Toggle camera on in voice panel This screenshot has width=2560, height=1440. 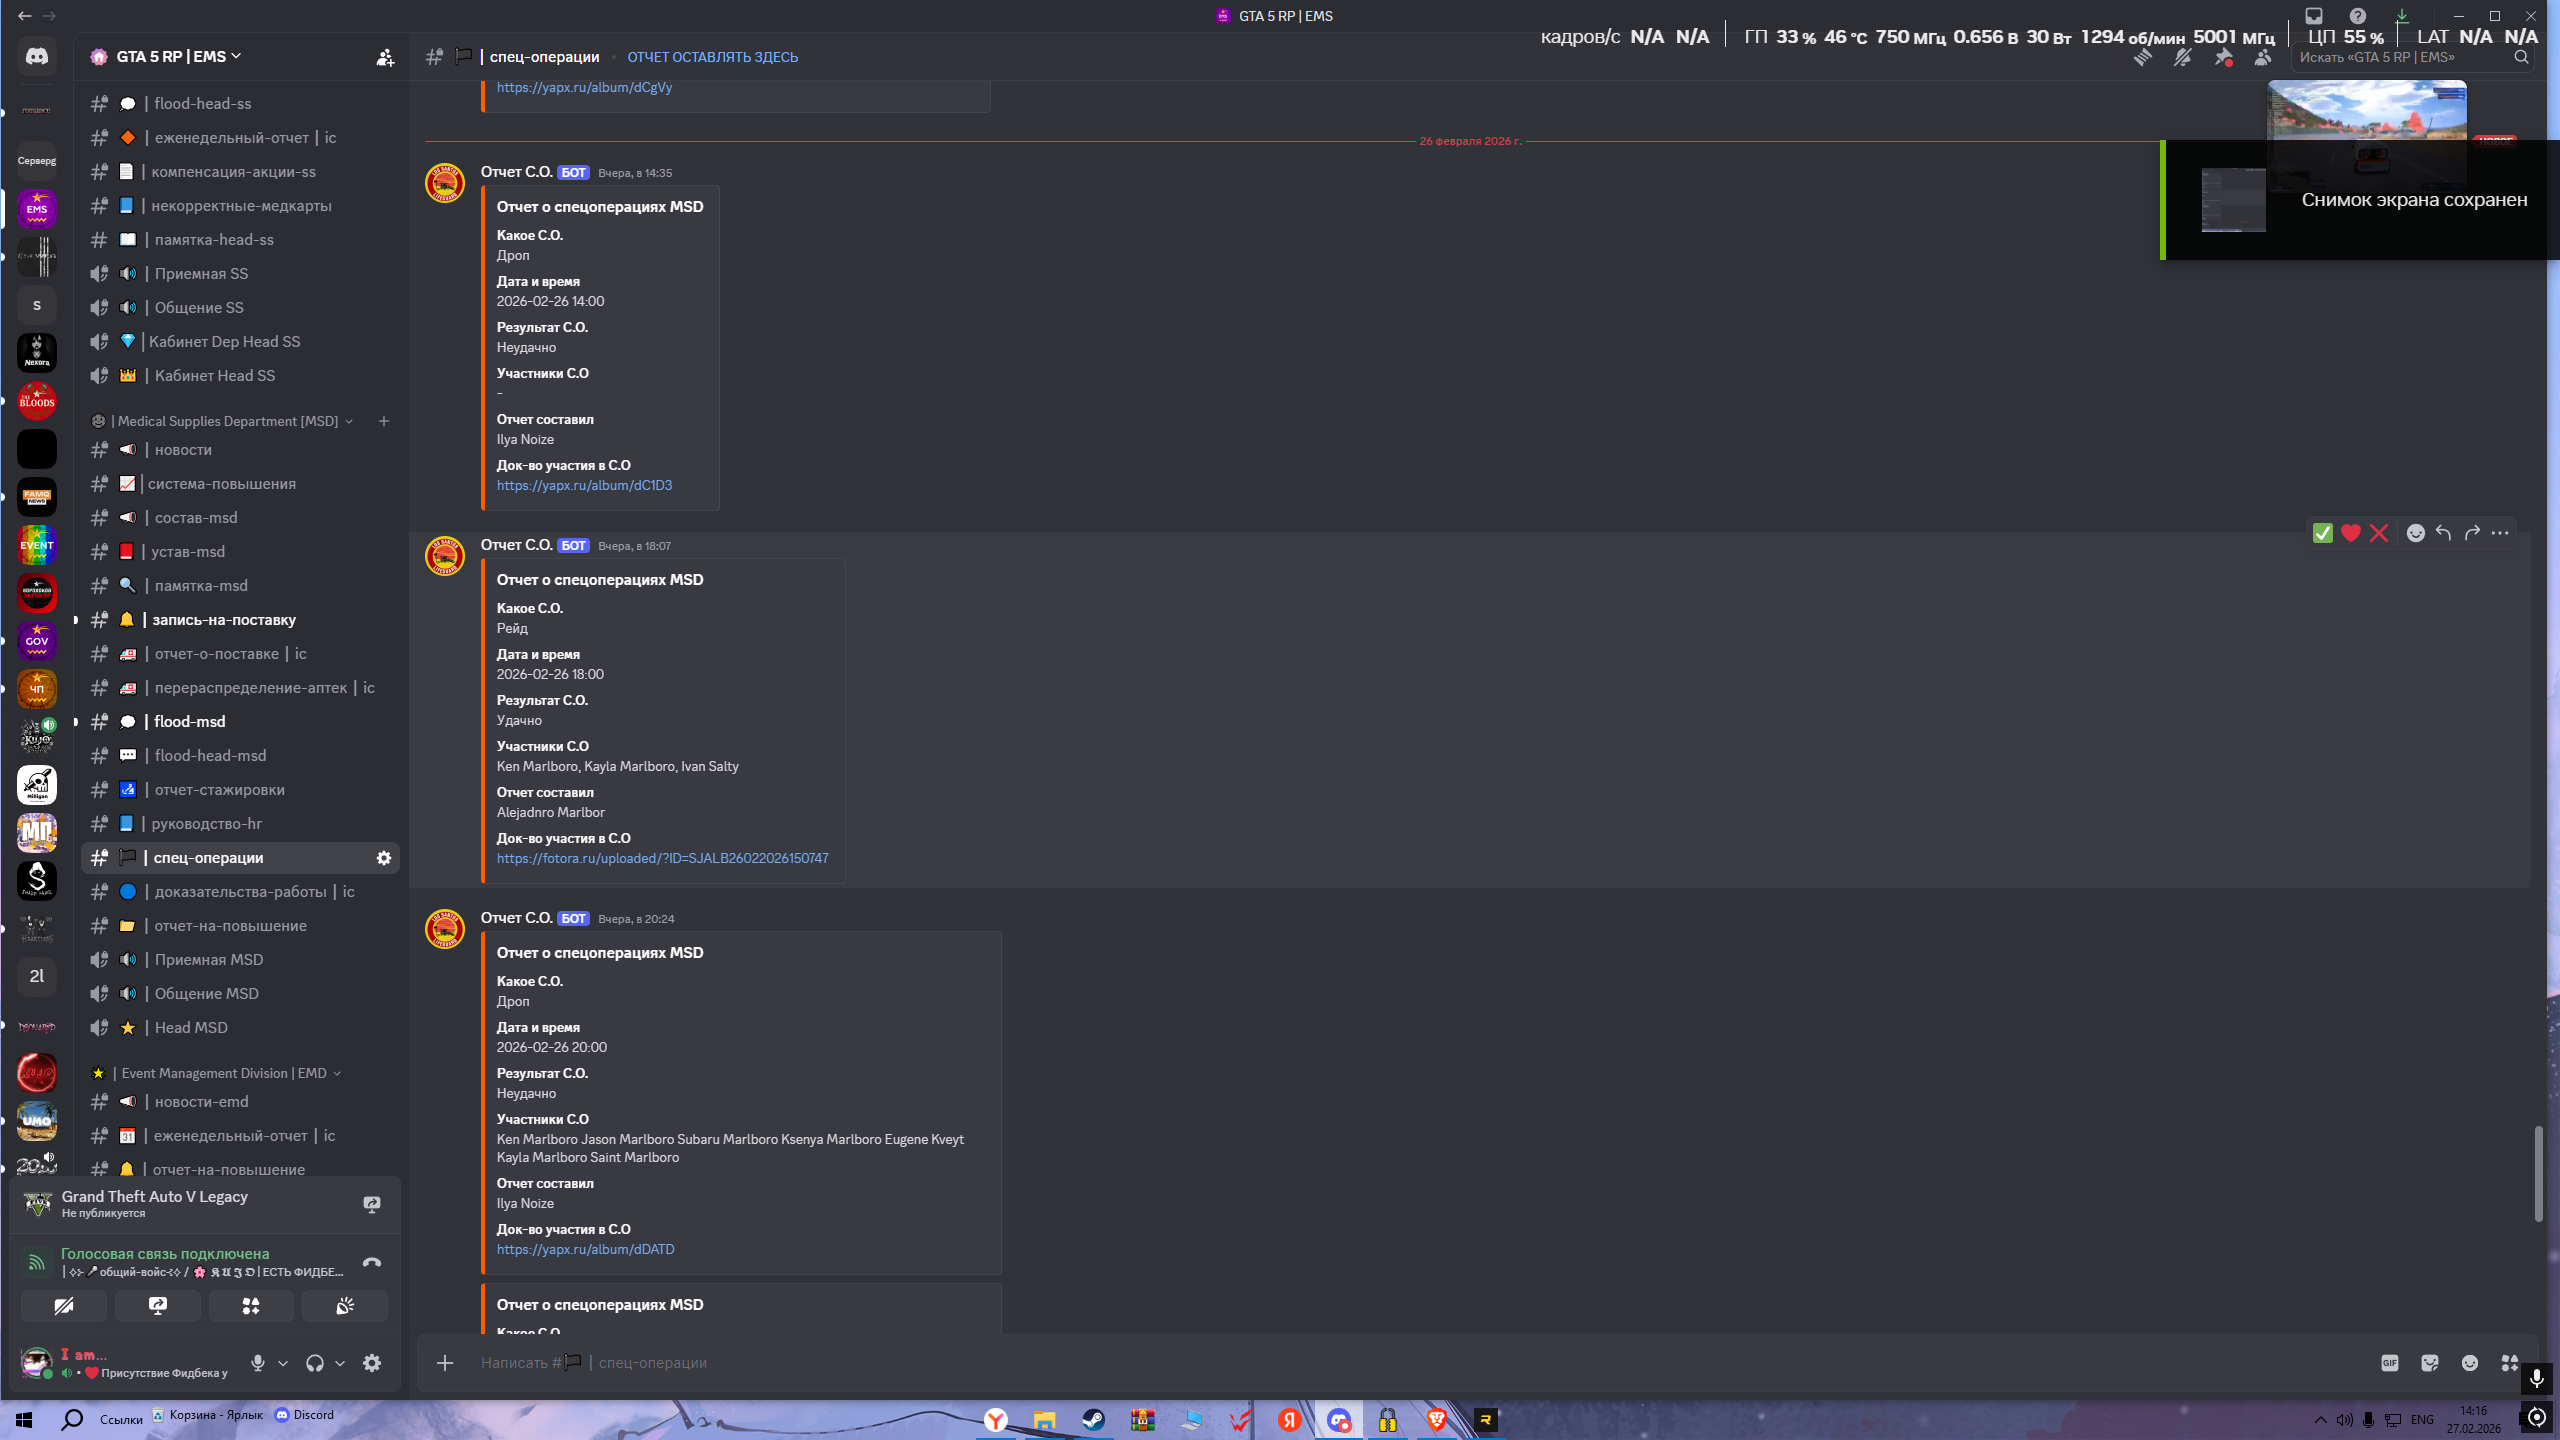(x=64, y=1306)
